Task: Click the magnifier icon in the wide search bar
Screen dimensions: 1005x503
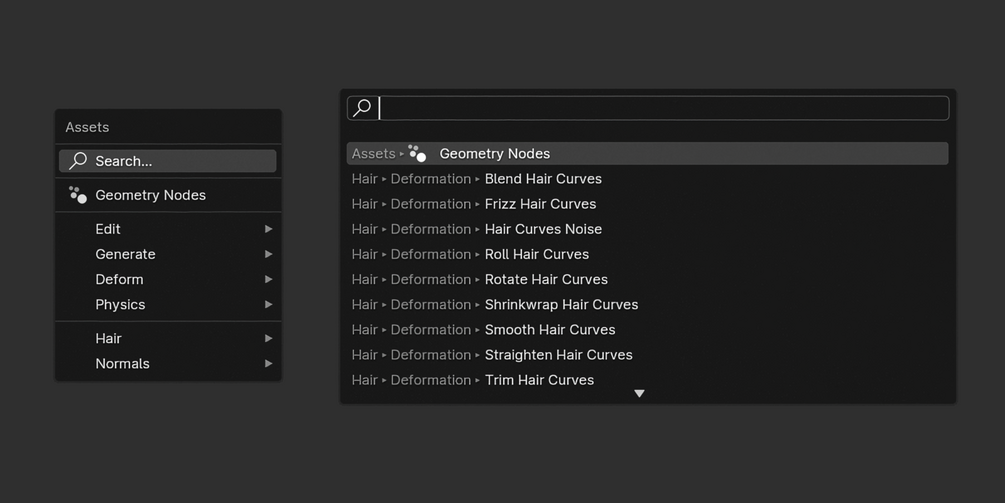Action: tap(363, 108)
